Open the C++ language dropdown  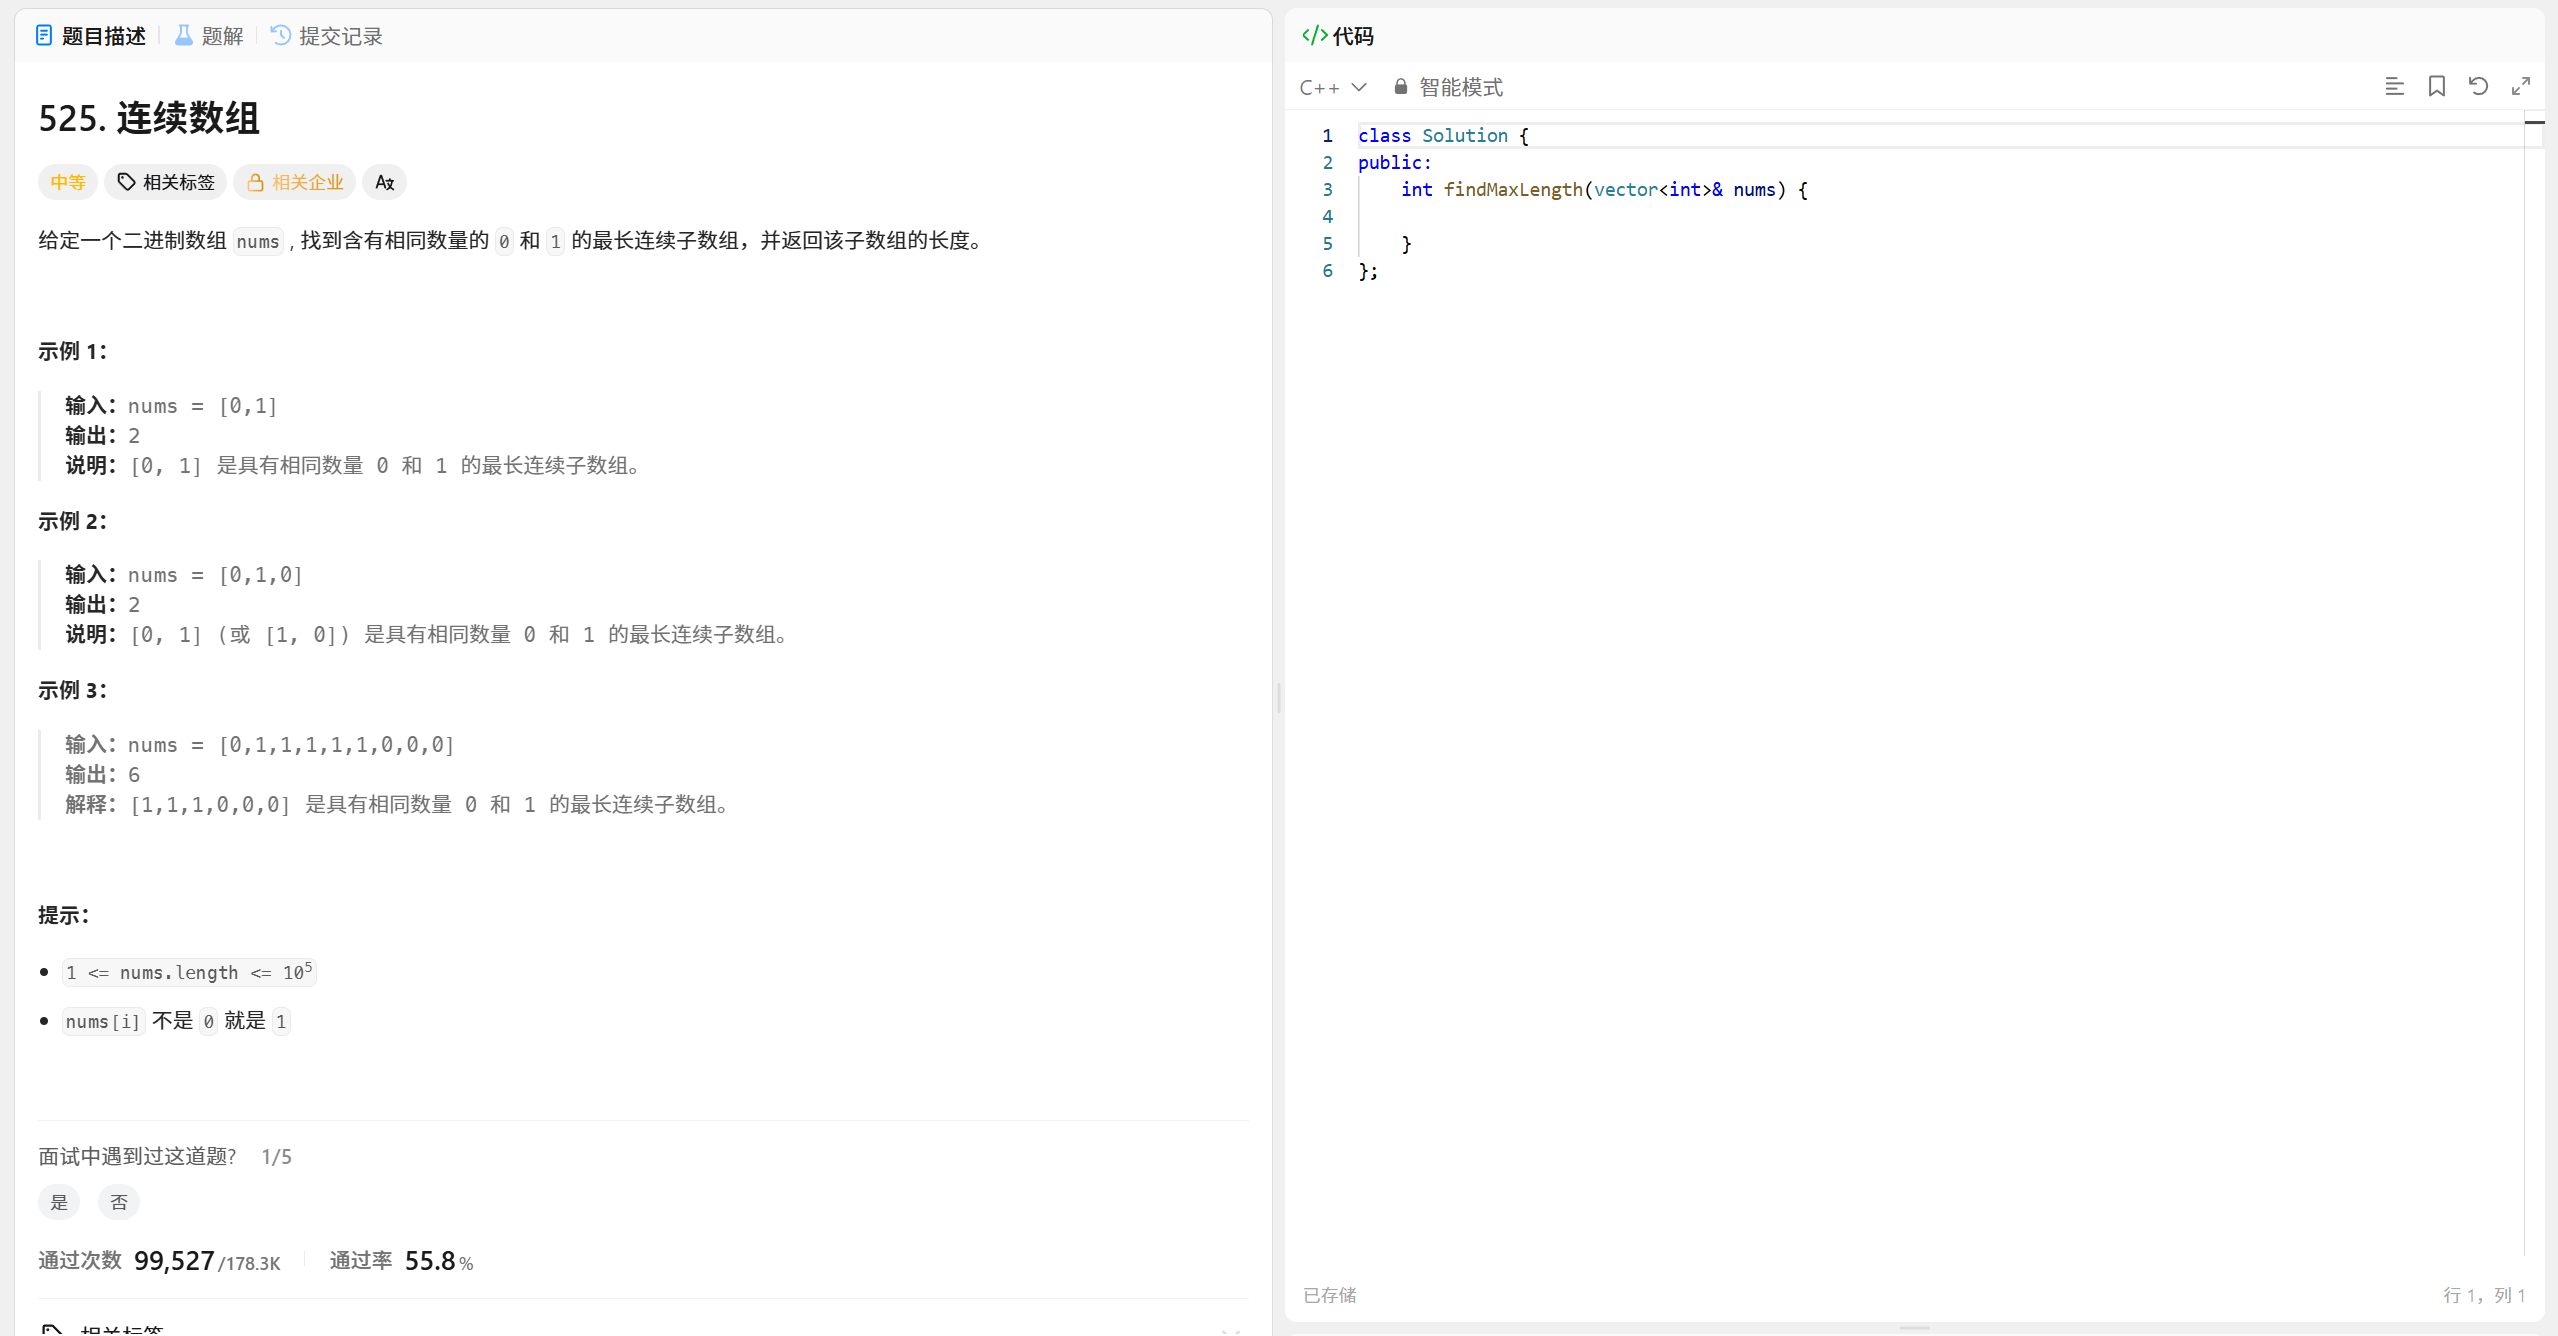click(1332, 87)
